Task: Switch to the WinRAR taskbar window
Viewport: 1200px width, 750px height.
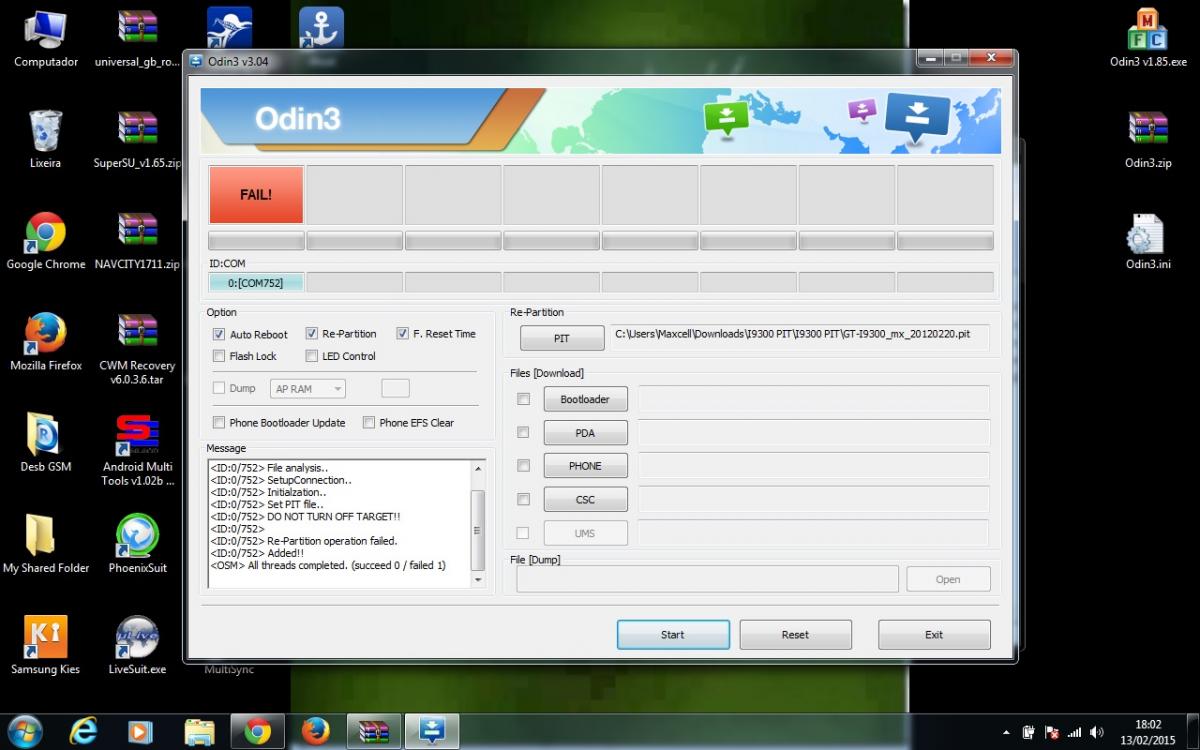Action: (374, 732)
